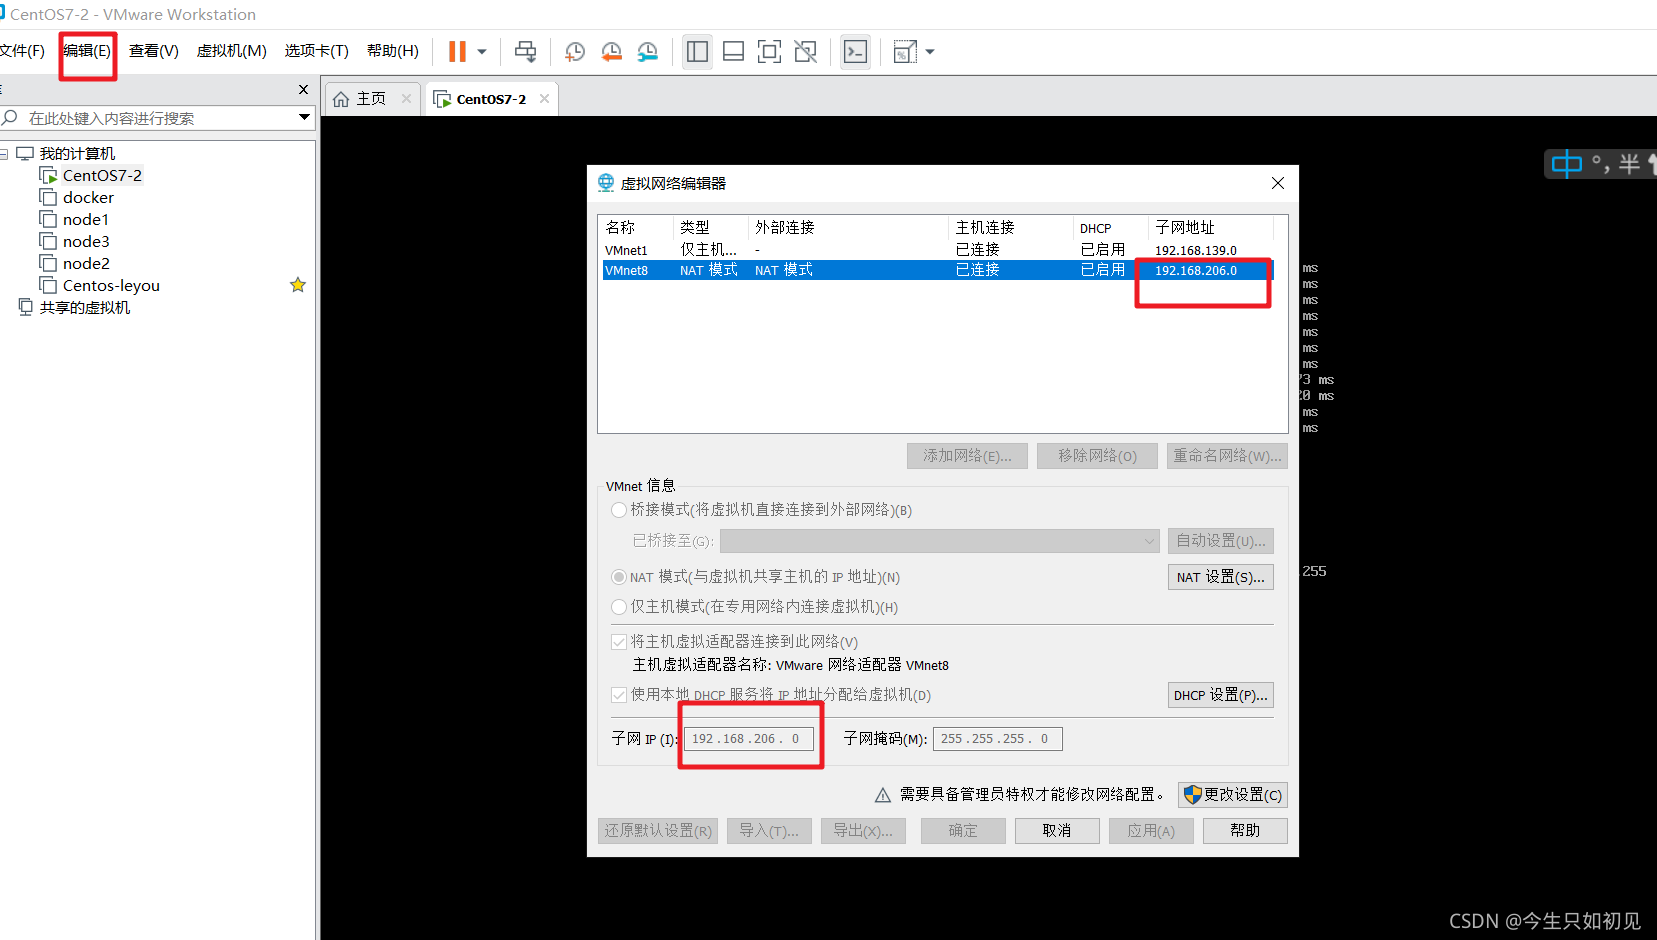Toggle 将主机虚拟适配器连接到此网络 checkbox
Image resolution: width=1657 pixels, height=940 pixels.
619,642
